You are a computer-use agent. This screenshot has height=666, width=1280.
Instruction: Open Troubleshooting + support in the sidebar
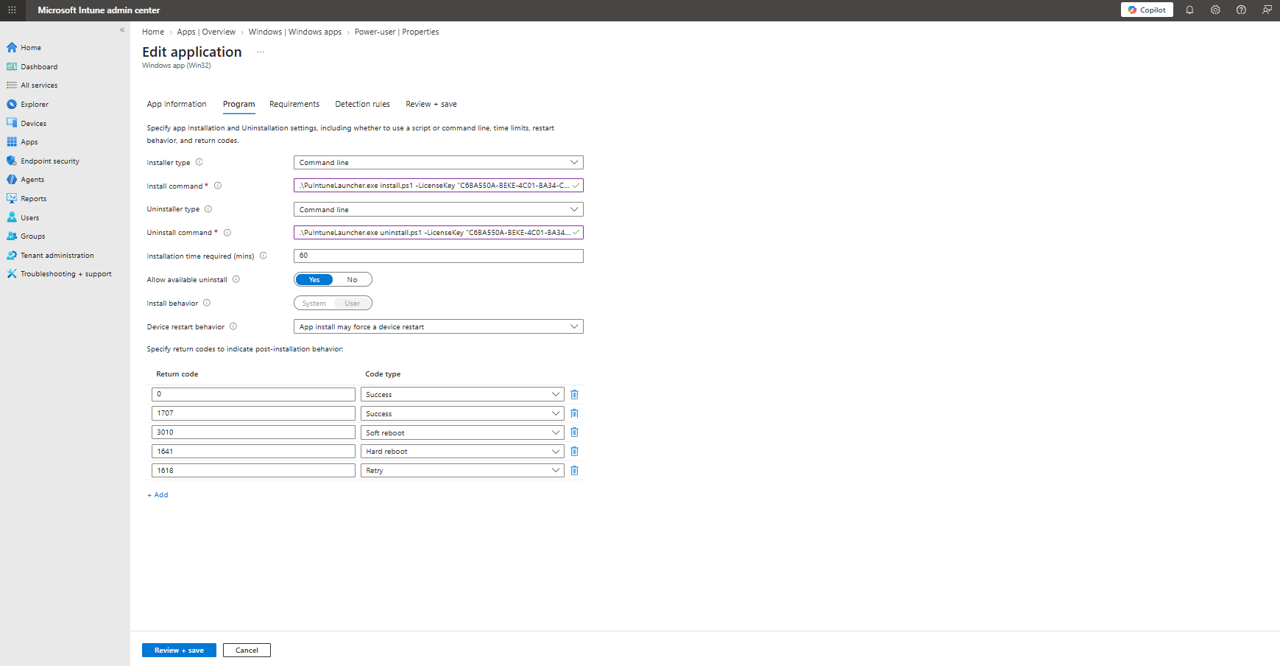[65, 274]
